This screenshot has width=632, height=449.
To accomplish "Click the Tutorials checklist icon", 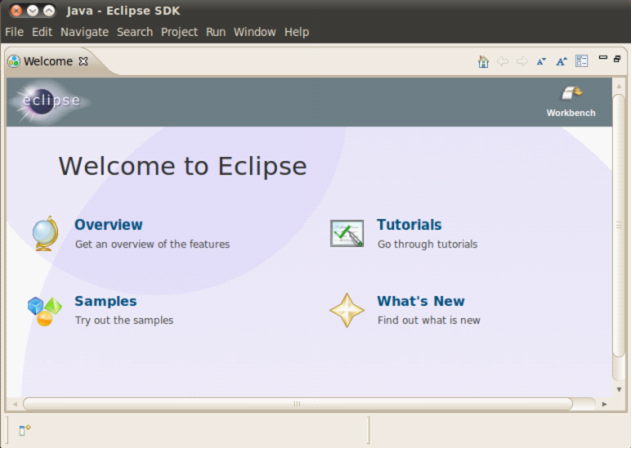I will 347,233.
